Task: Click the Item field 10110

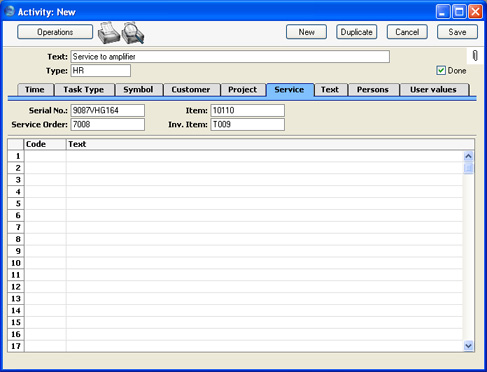Action: (247, 110)
